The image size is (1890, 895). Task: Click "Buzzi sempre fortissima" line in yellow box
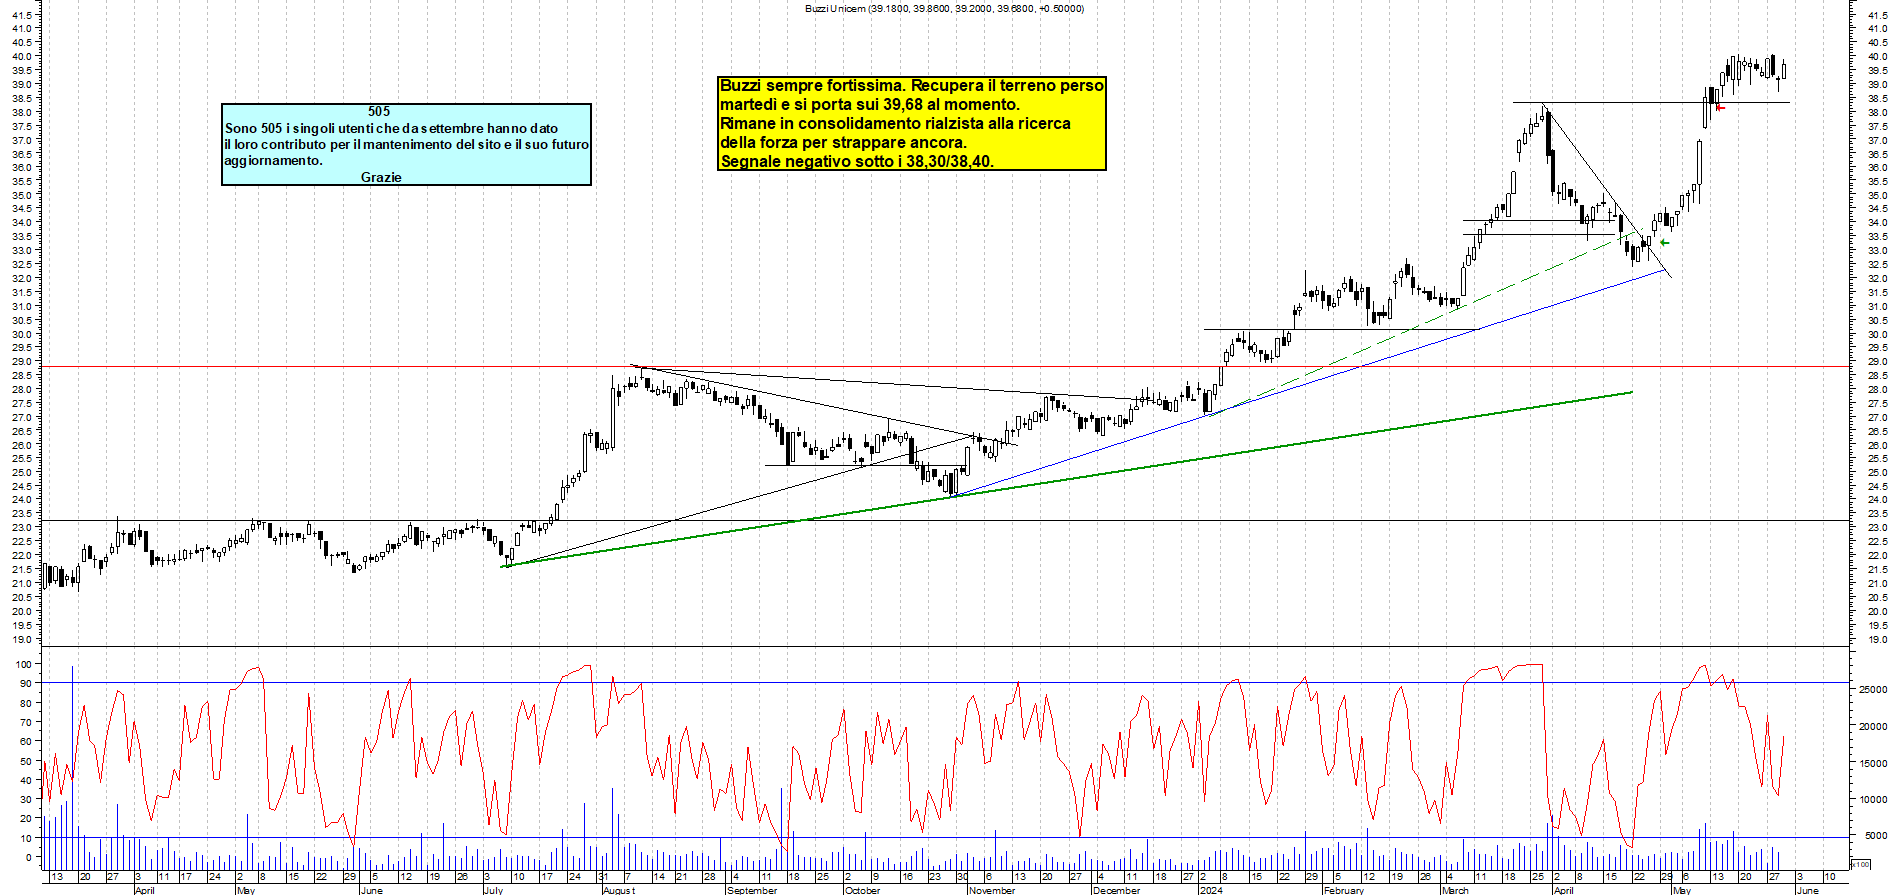click(x=912, y=86)
